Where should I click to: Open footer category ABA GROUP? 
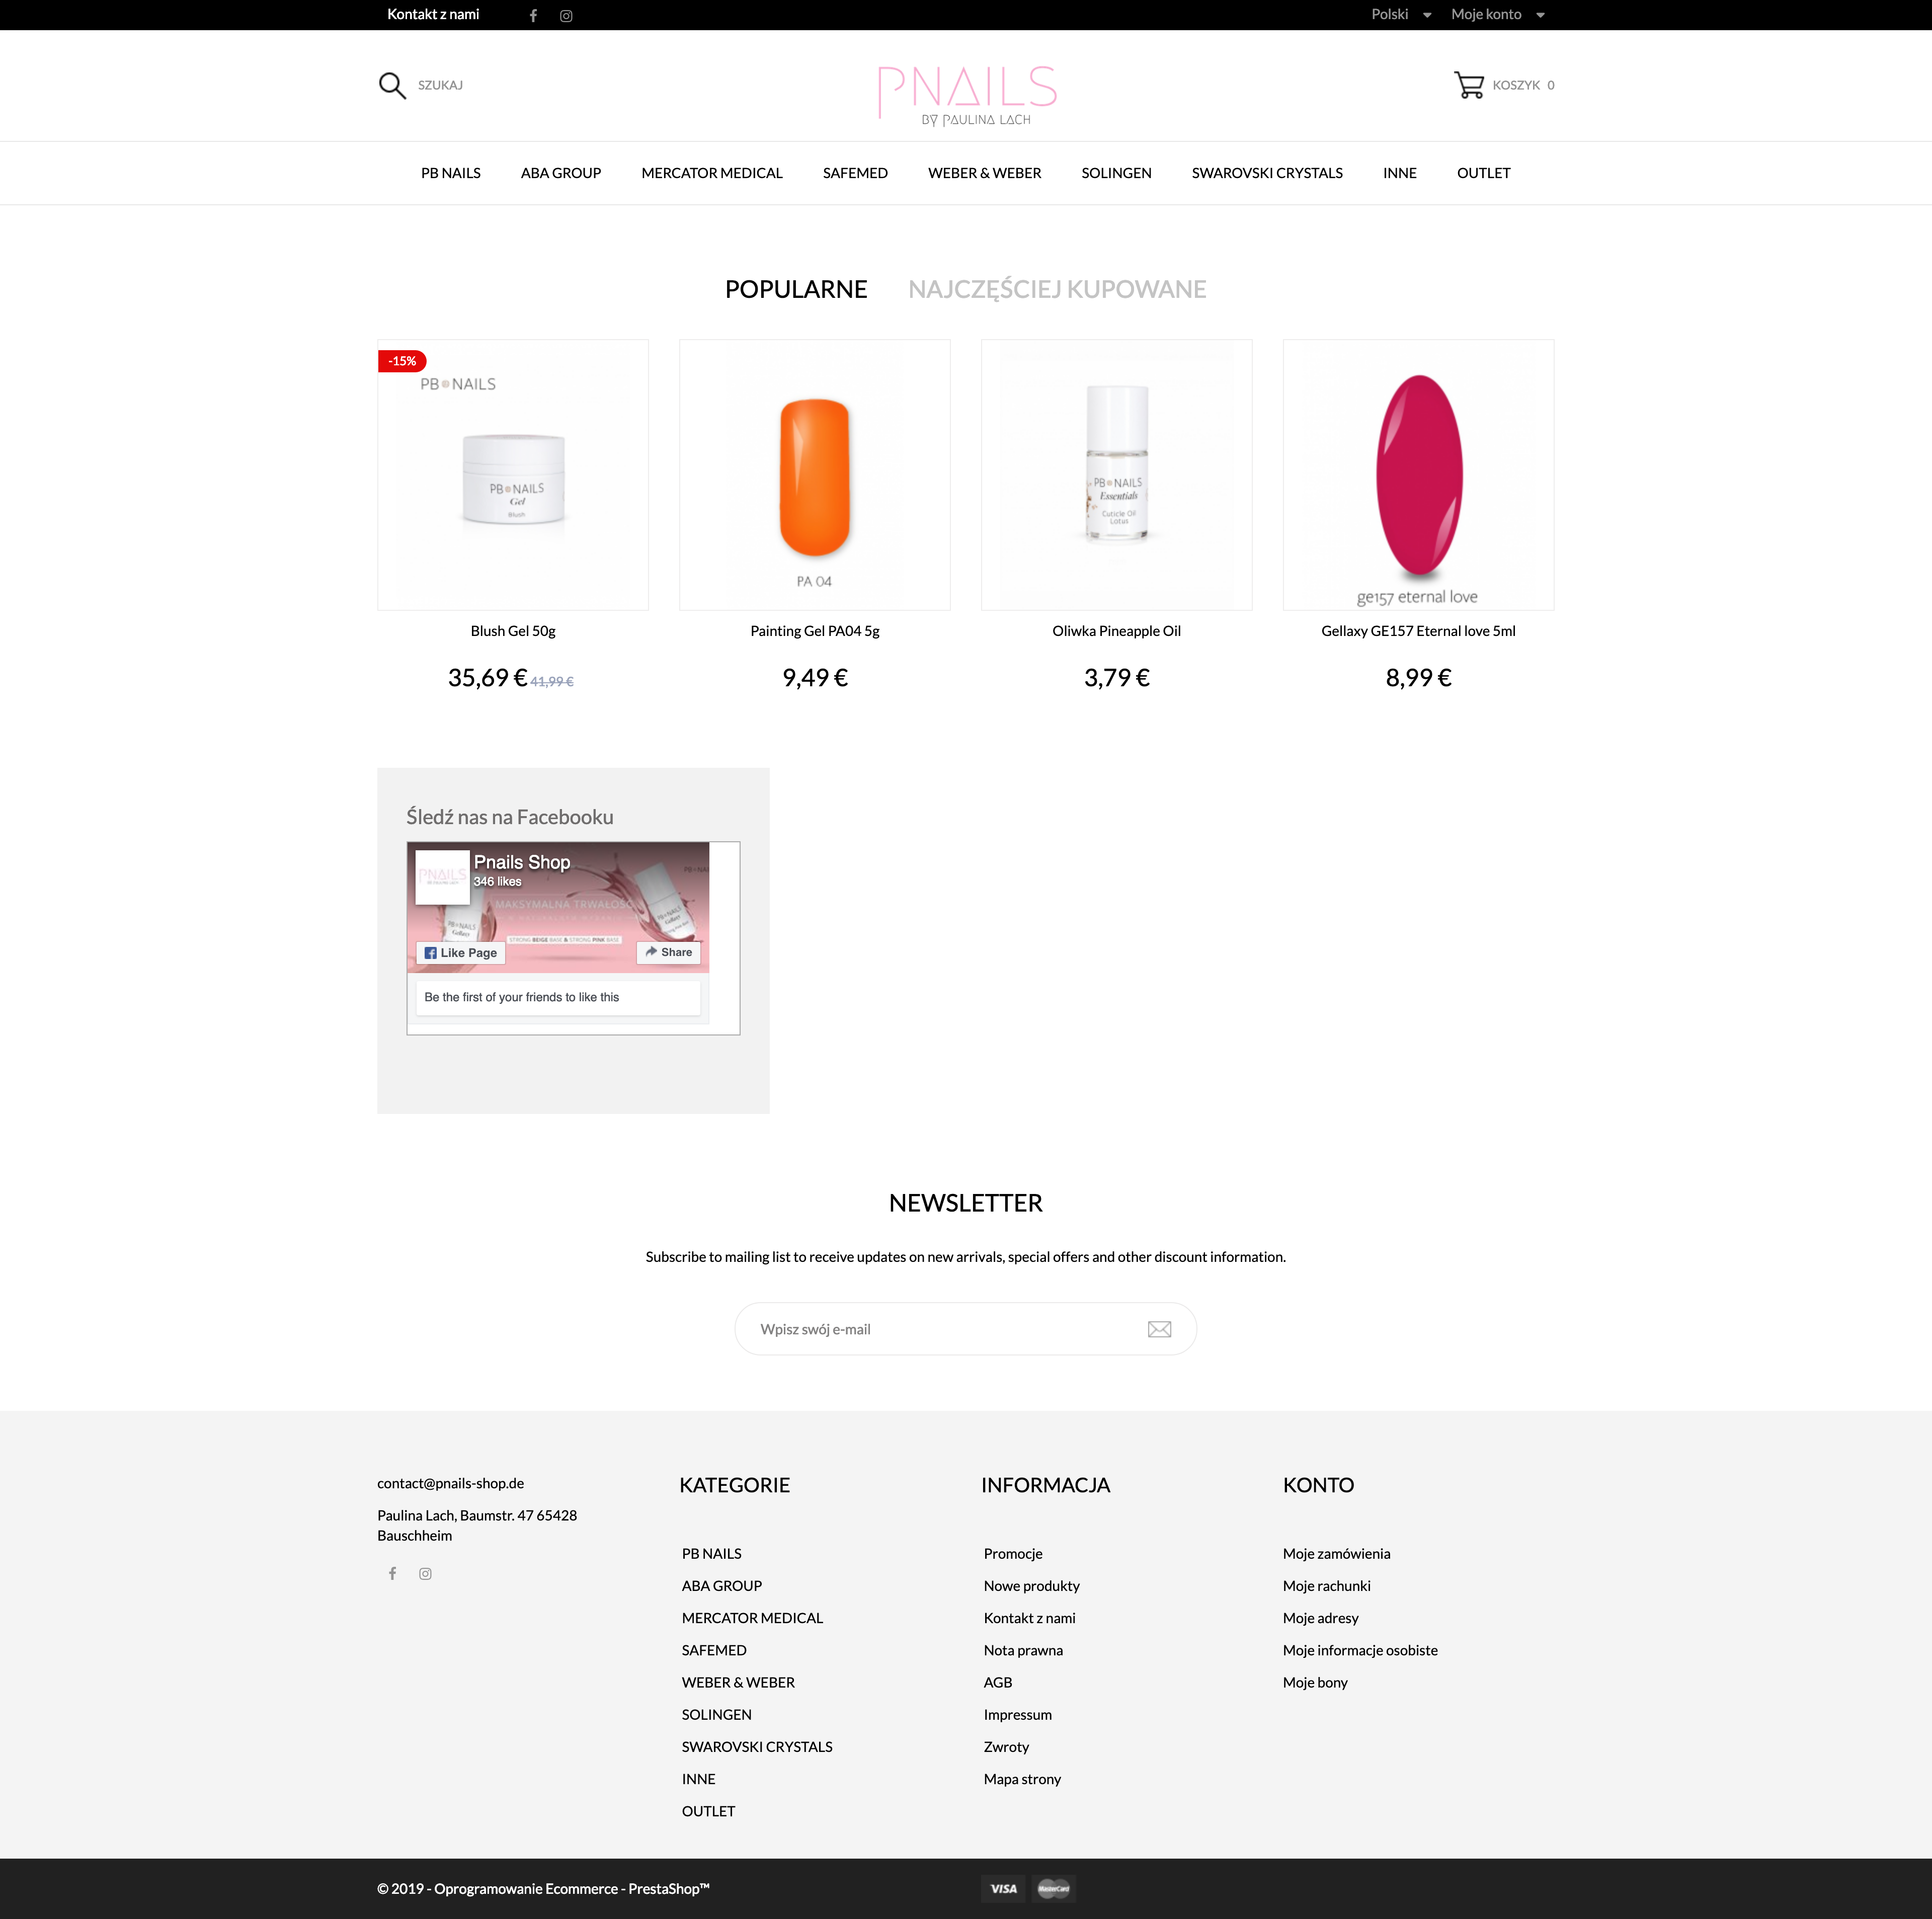coord(721,1585)
